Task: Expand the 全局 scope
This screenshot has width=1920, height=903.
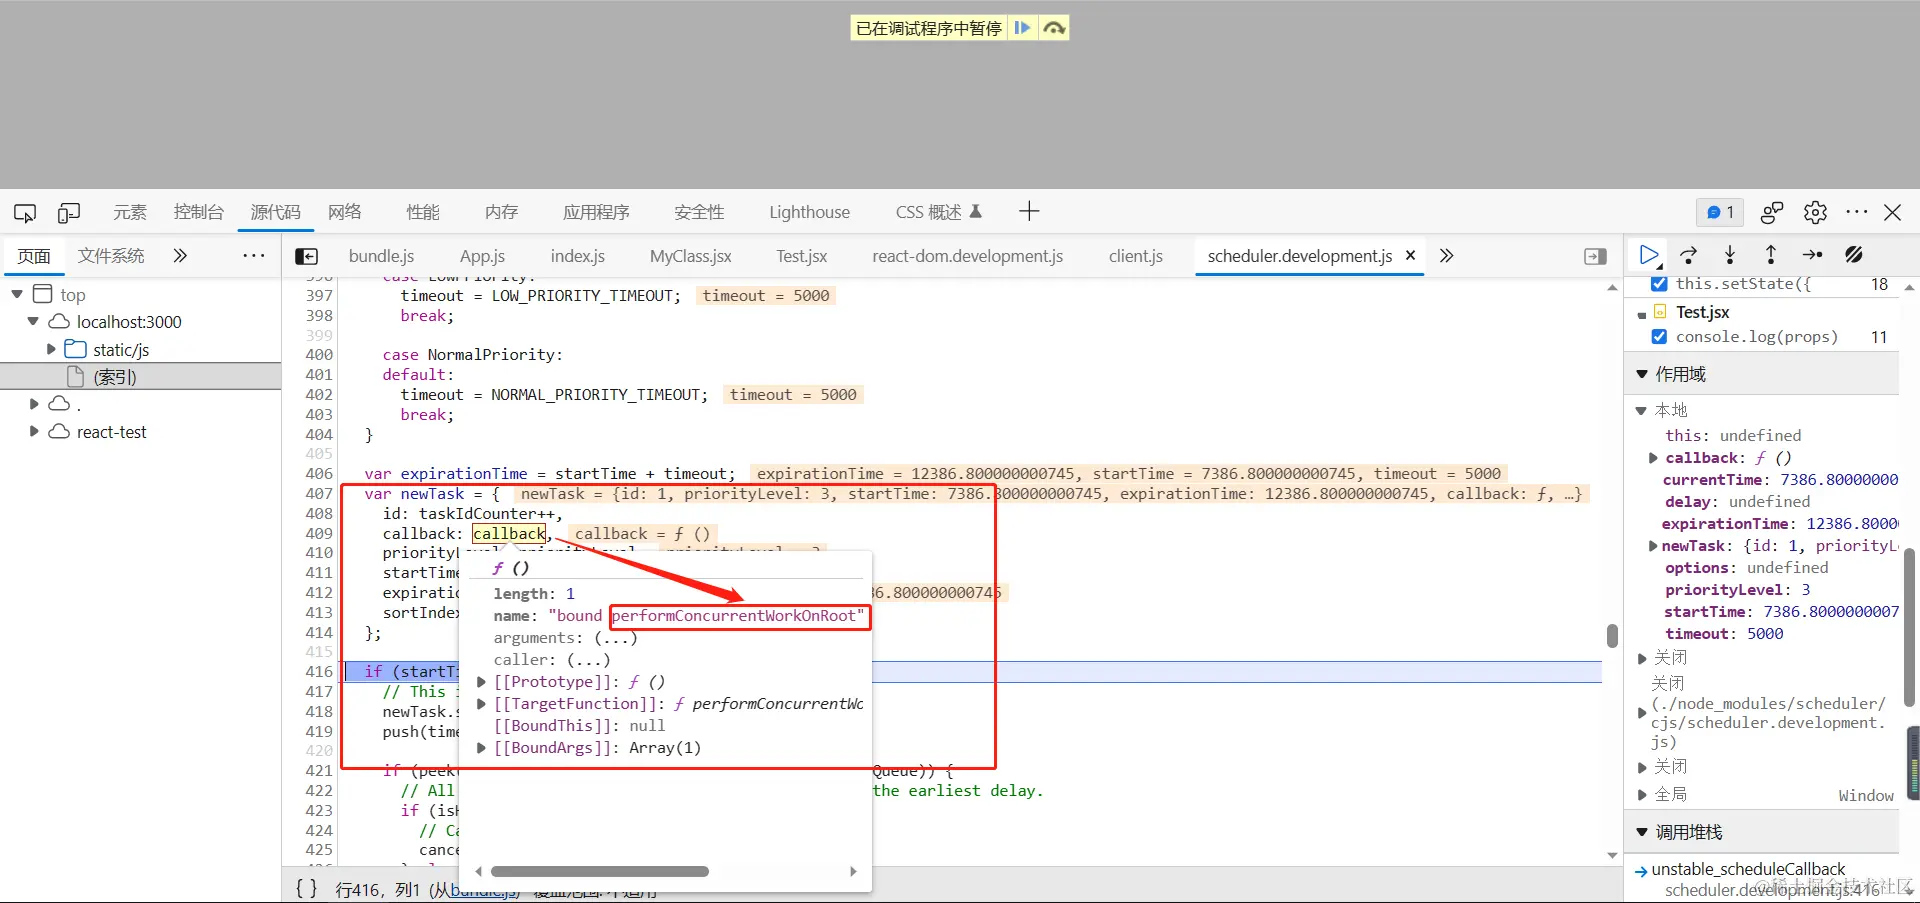Action: (x=1641, y=795)
